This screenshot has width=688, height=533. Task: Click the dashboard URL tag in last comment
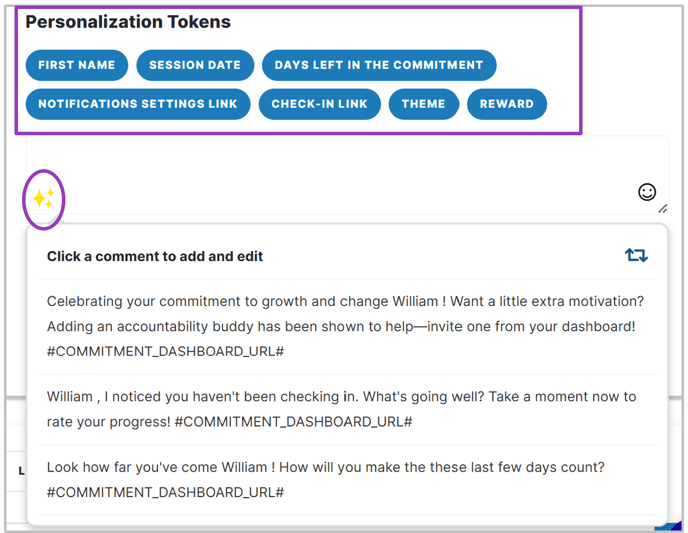[165, 492]
